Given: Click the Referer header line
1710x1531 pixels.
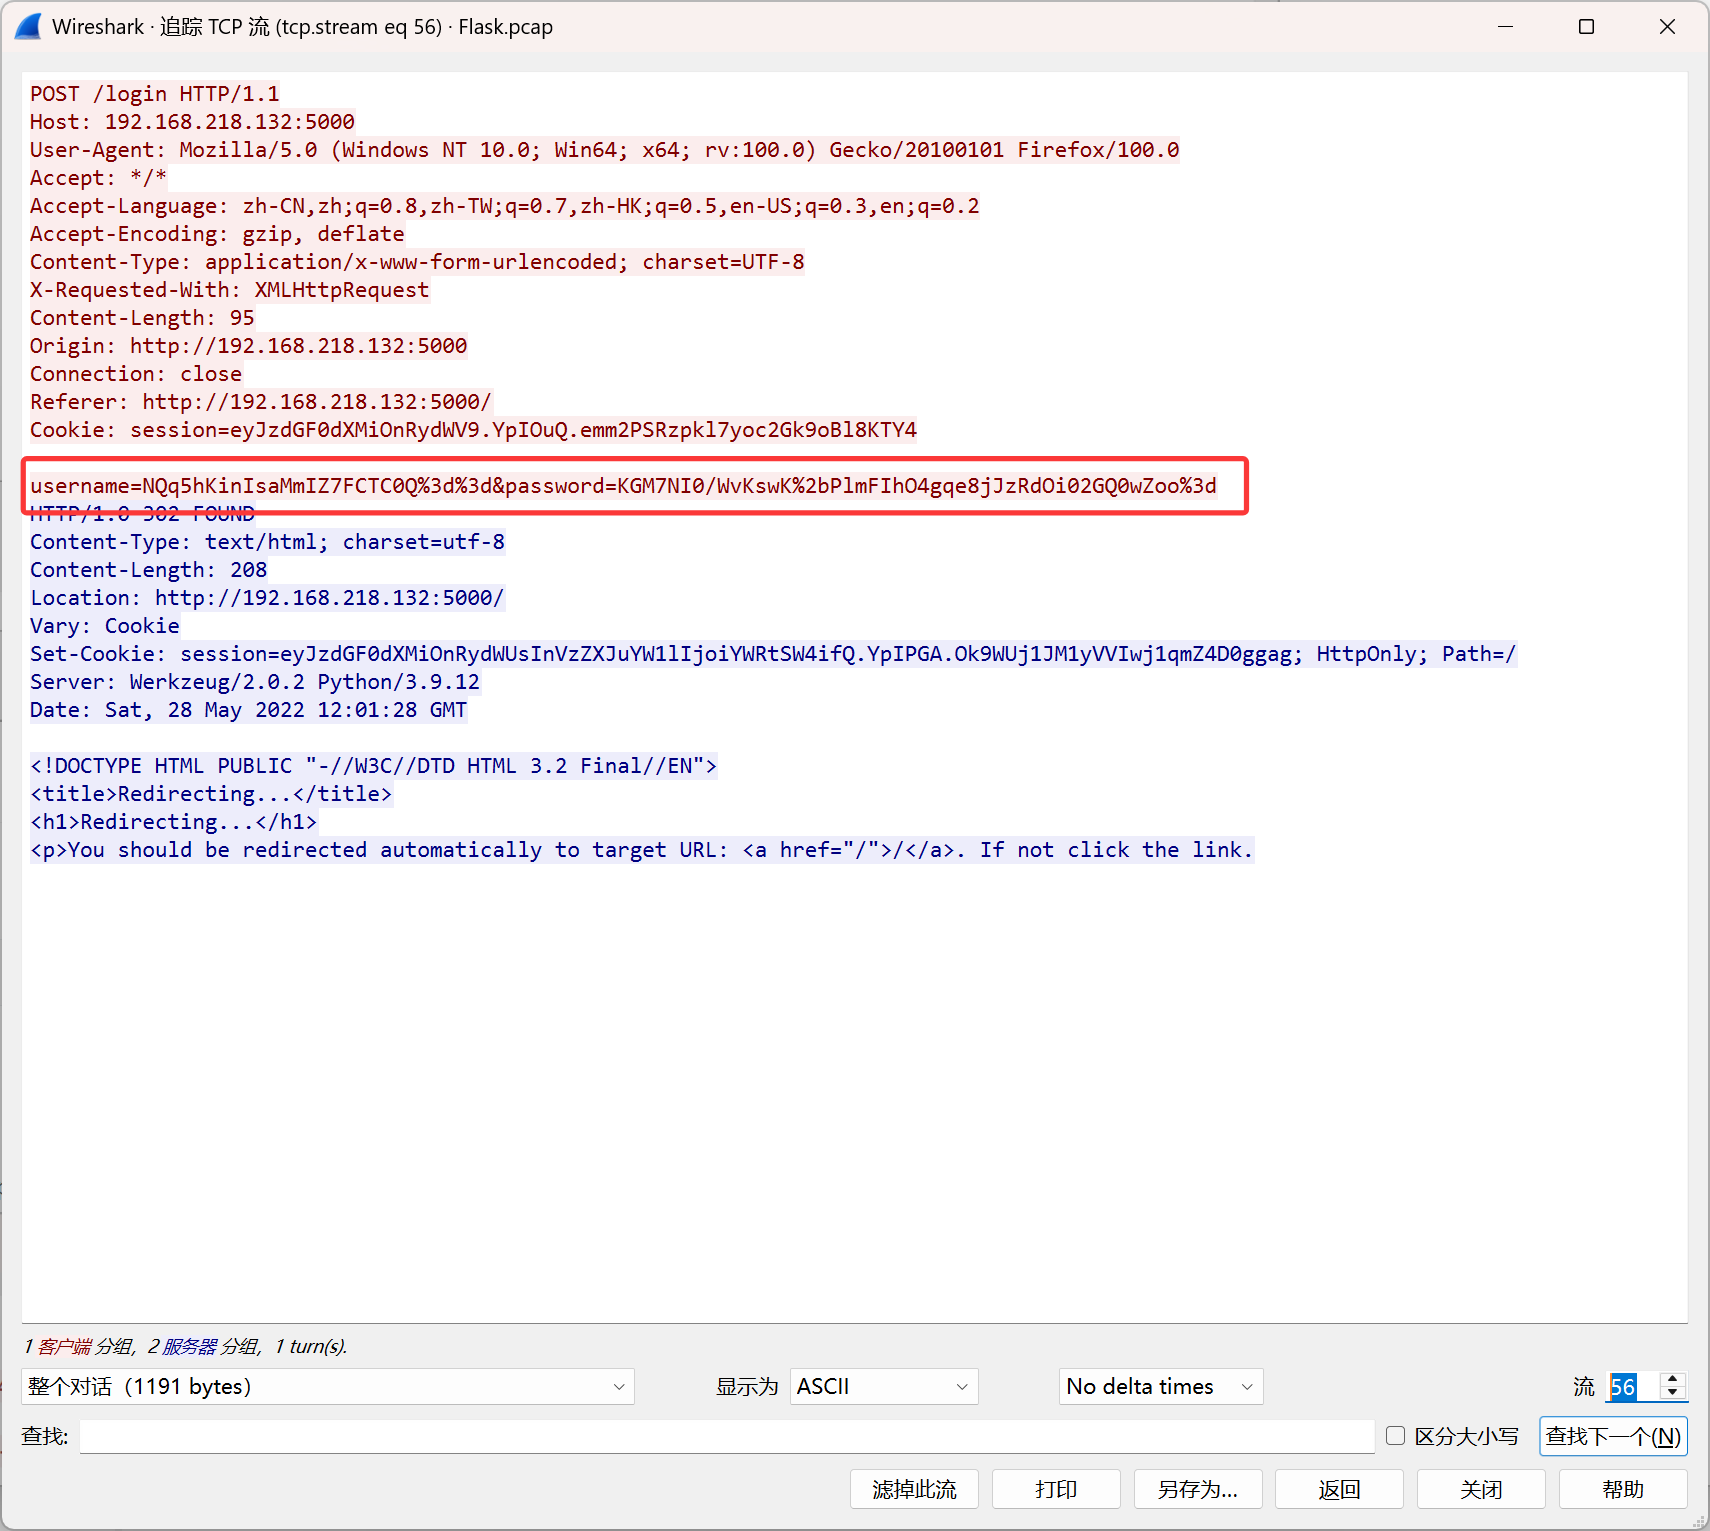Looking at the screenshot, I should point(261,402).
